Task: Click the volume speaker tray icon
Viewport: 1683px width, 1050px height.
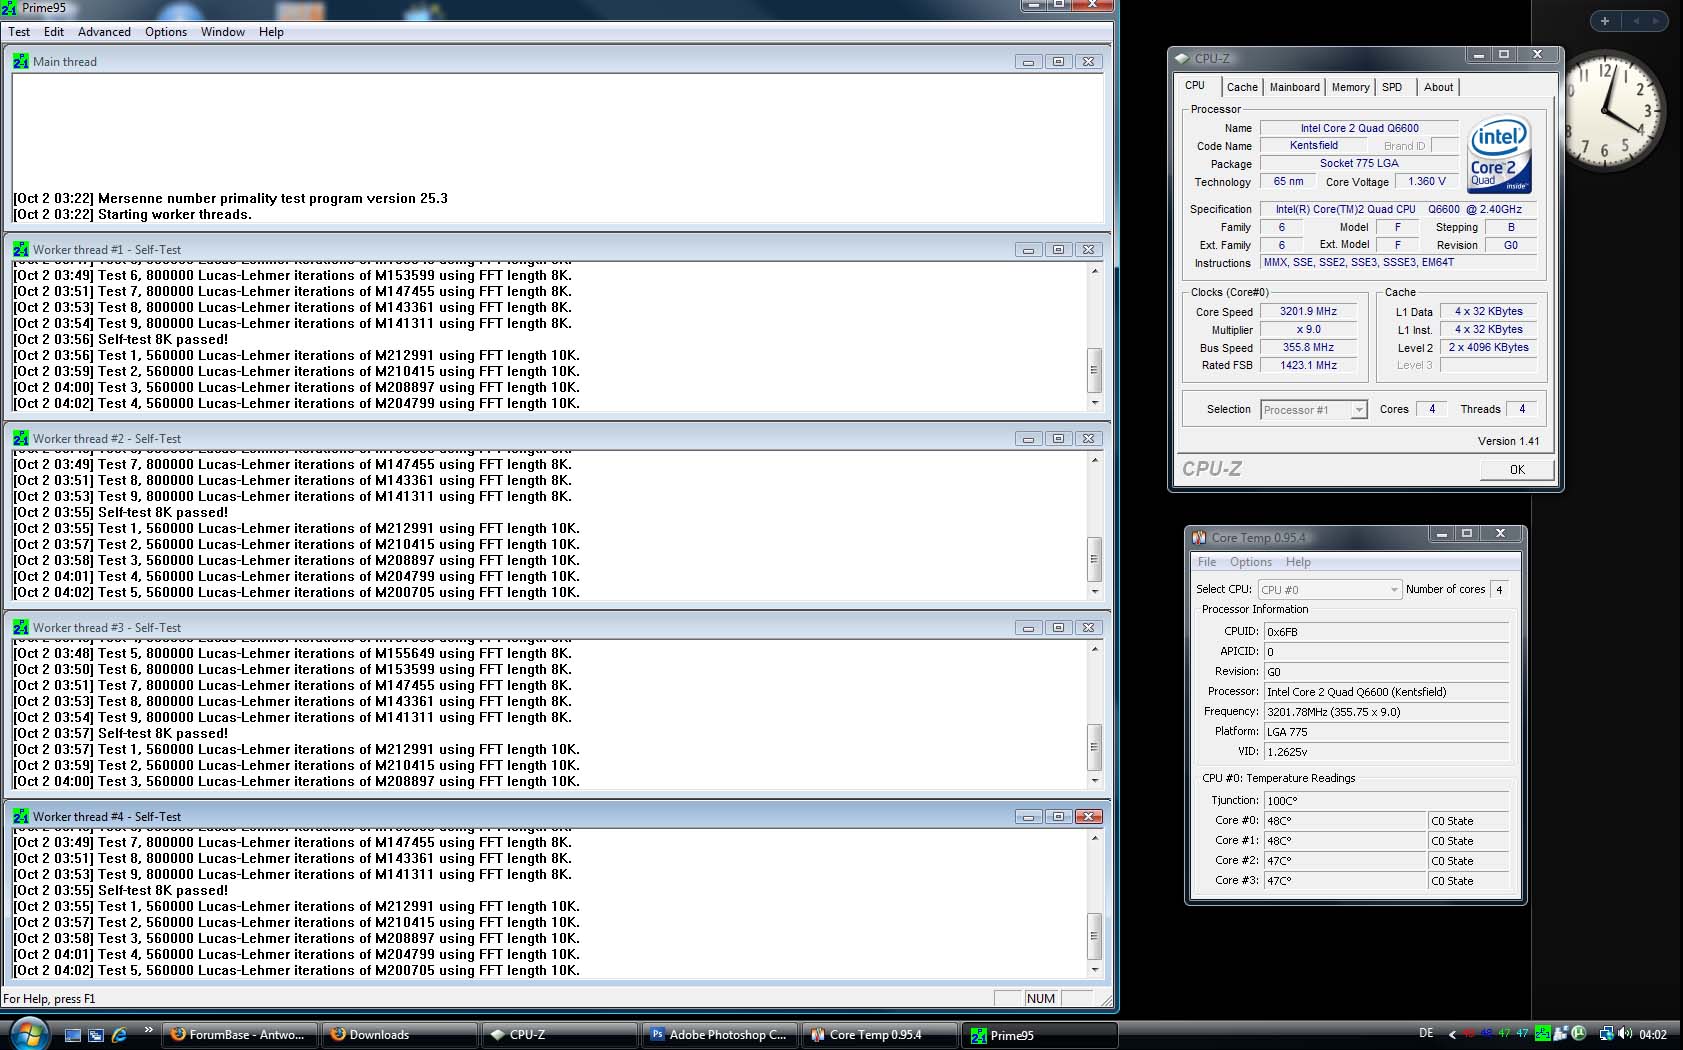Action: coord(1625,1034)
